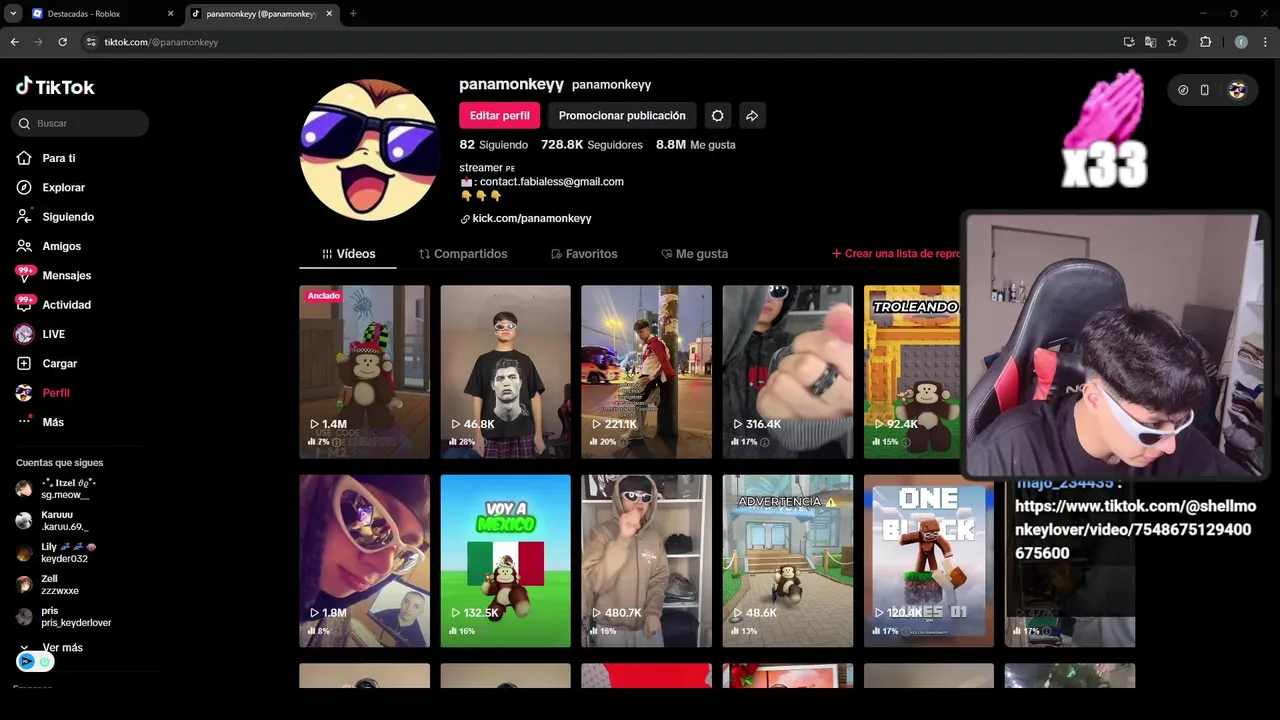Click the Buscar search field

[x=81, y=123]
